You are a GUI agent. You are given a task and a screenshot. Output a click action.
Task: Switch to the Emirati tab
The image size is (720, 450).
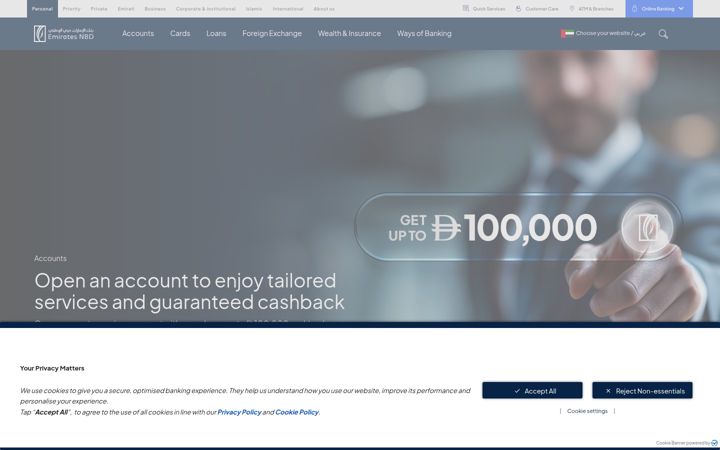[x=126, y=9]
